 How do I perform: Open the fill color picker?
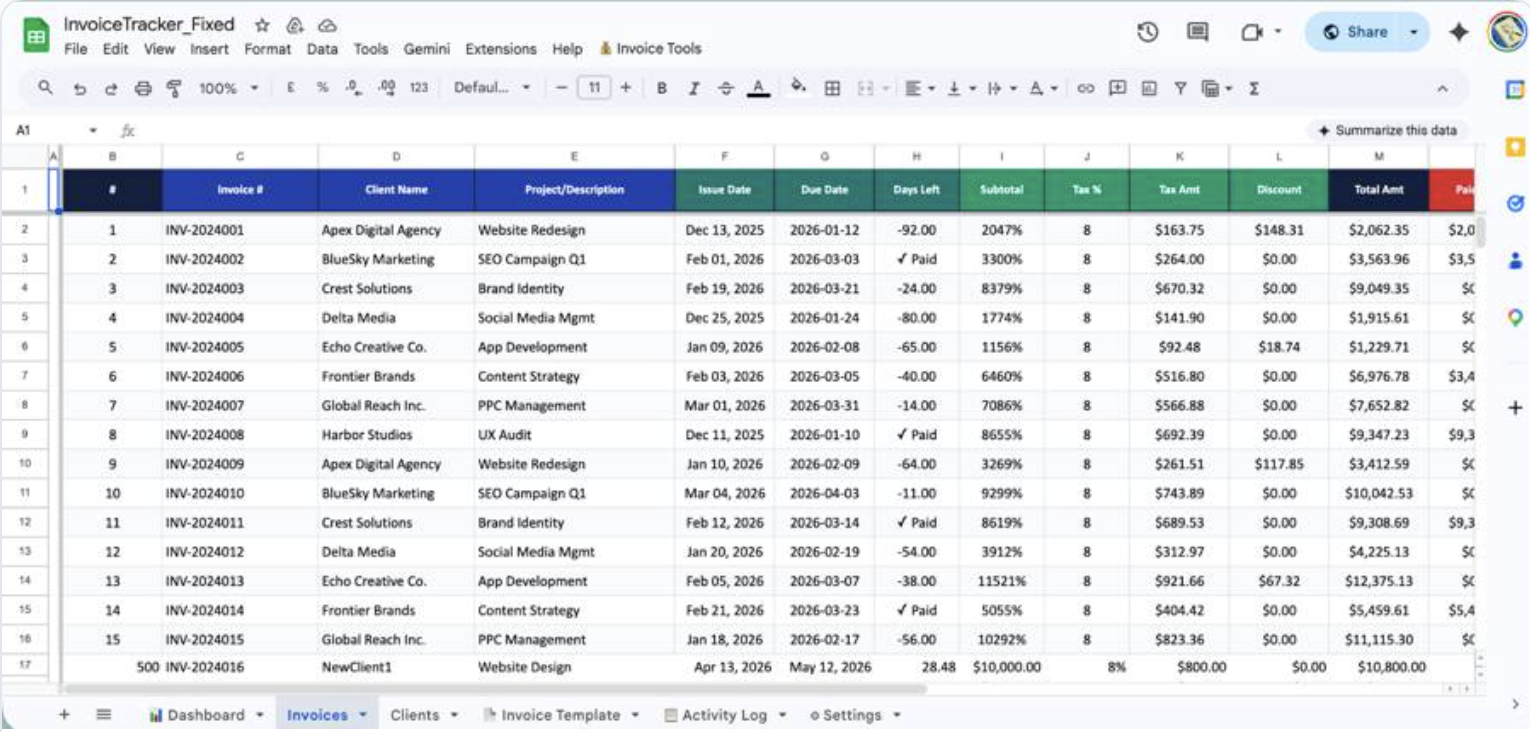(x=798, y=88)
